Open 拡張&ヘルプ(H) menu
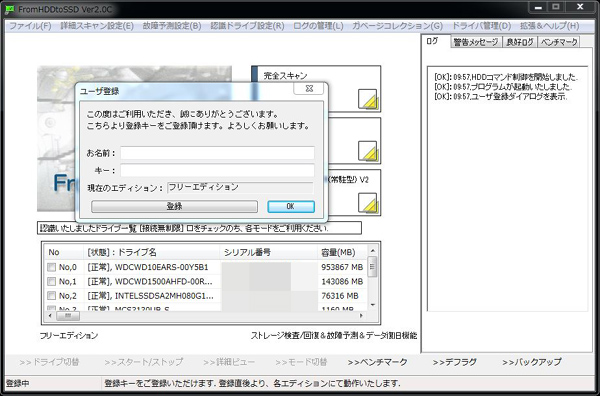Viewport: 600px width, 396px height. click(x=549, y=26)
